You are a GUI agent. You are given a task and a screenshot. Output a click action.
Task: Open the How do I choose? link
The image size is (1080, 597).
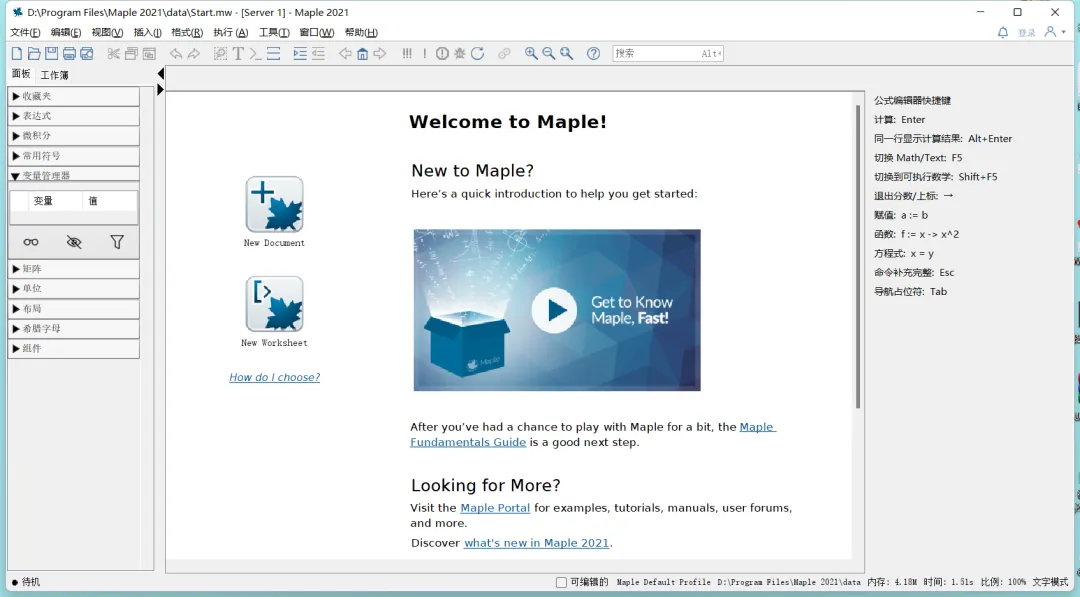click(x=274, y=377)
